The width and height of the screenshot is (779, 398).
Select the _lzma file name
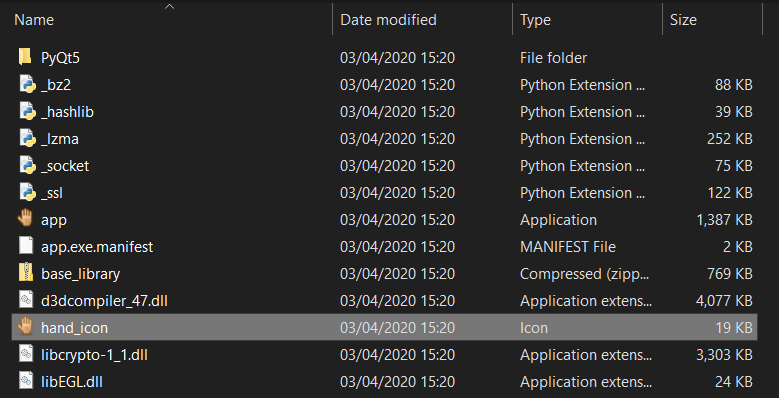[x=60, y=139]
